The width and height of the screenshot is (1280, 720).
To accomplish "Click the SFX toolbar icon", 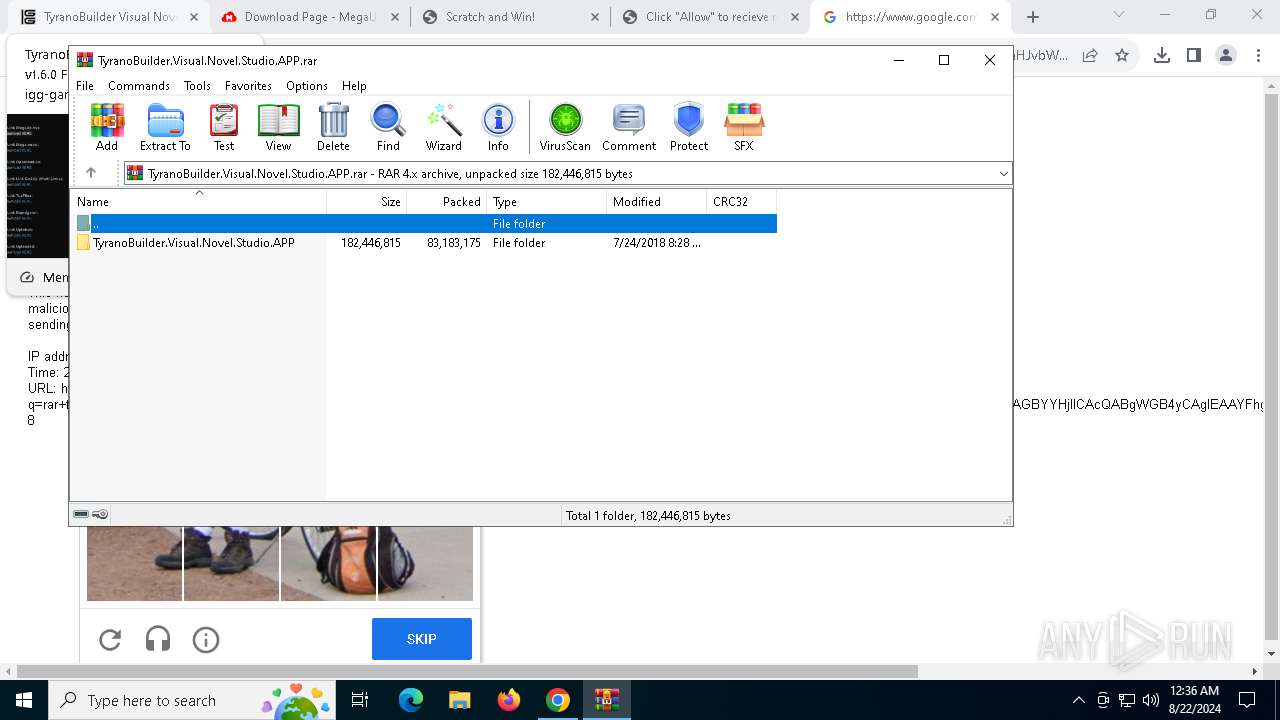I will point(744,127).
